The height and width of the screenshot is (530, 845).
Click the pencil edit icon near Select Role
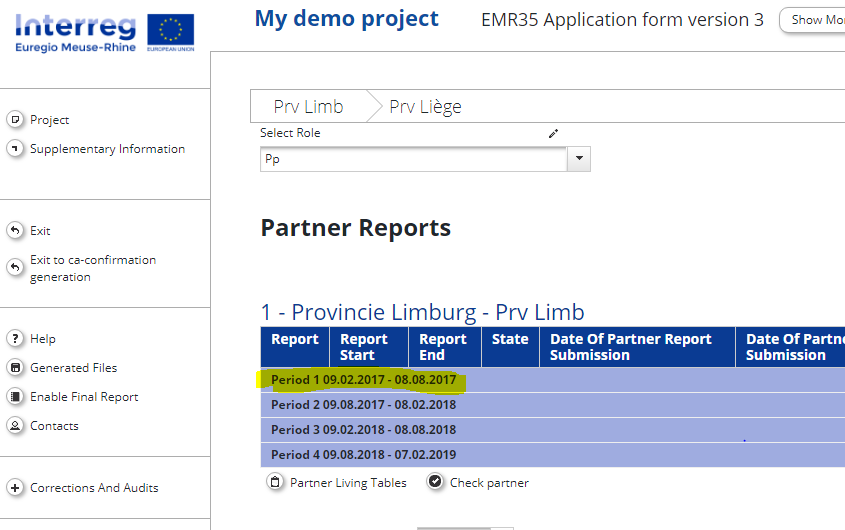(553, 134)
